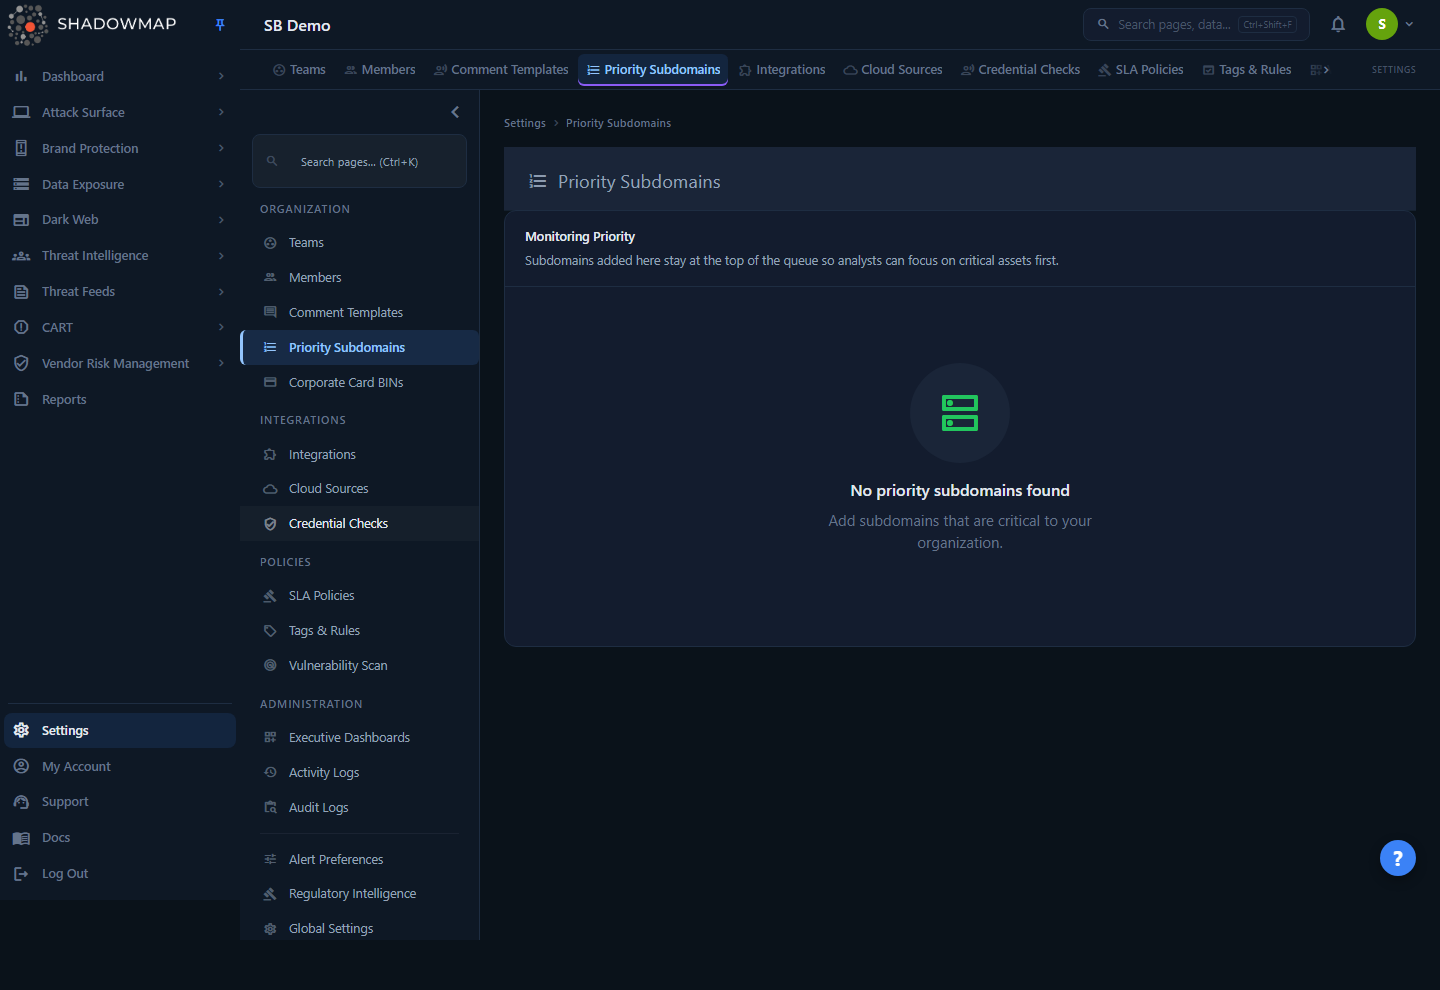The height and width of the screenshot is (990, 1440).
Task: Switch to Integrations tab
Action: [782, 69]
